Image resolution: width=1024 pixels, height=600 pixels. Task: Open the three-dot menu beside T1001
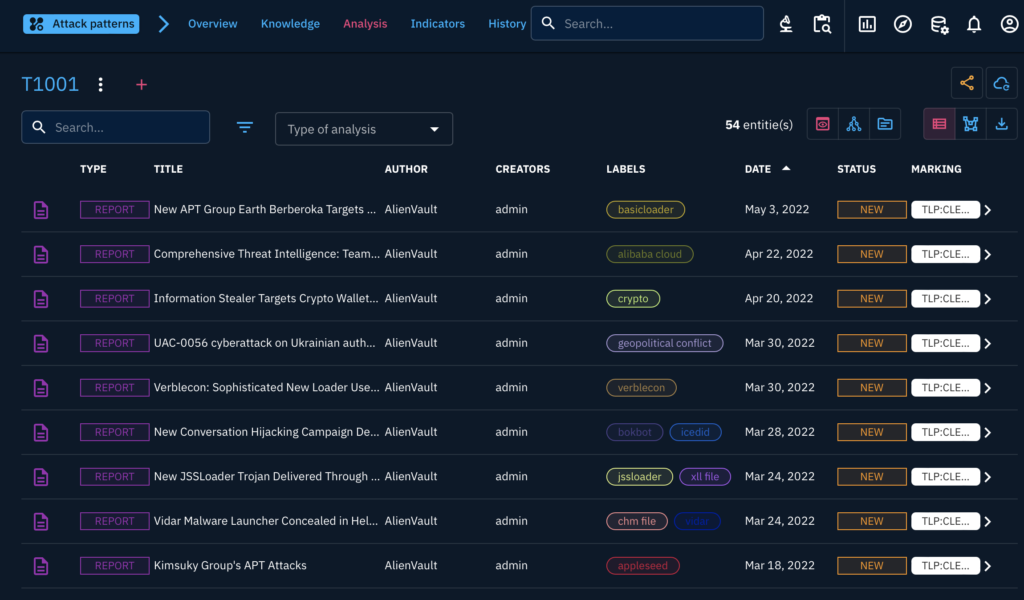click(100, 85)
